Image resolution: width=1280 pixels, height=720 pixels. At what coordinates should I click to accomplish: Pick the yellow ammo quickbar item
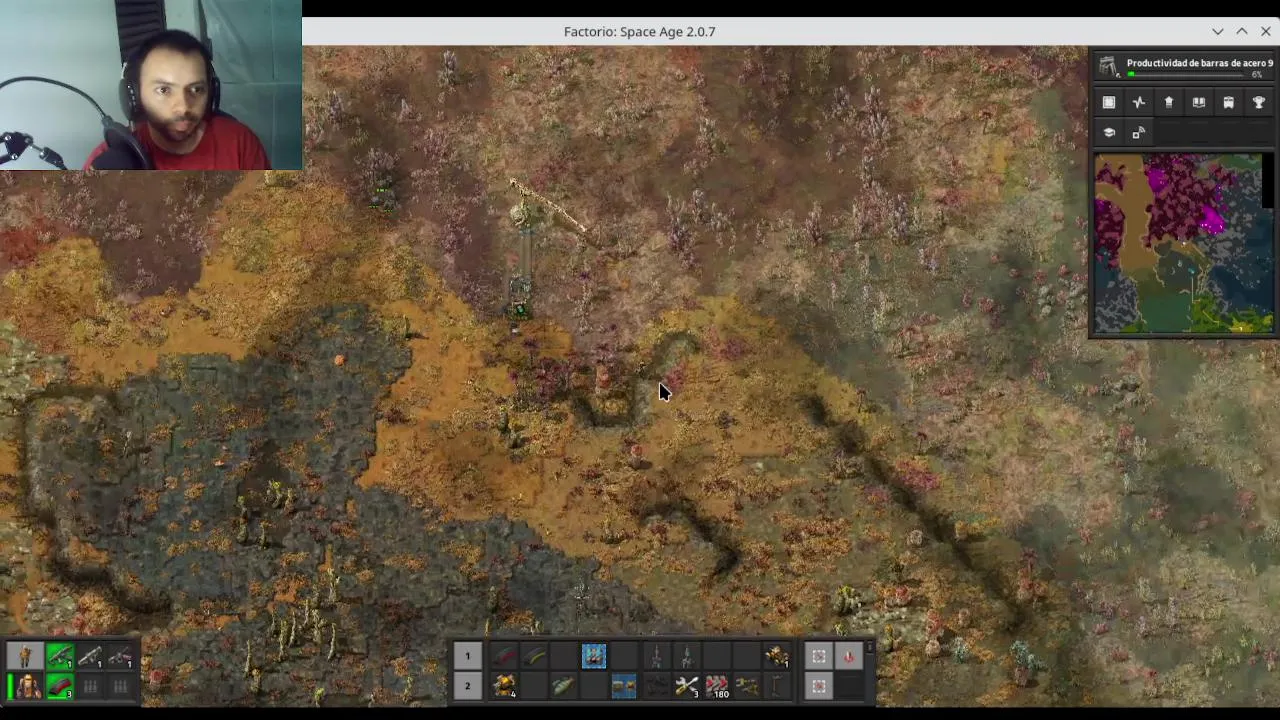534,656
